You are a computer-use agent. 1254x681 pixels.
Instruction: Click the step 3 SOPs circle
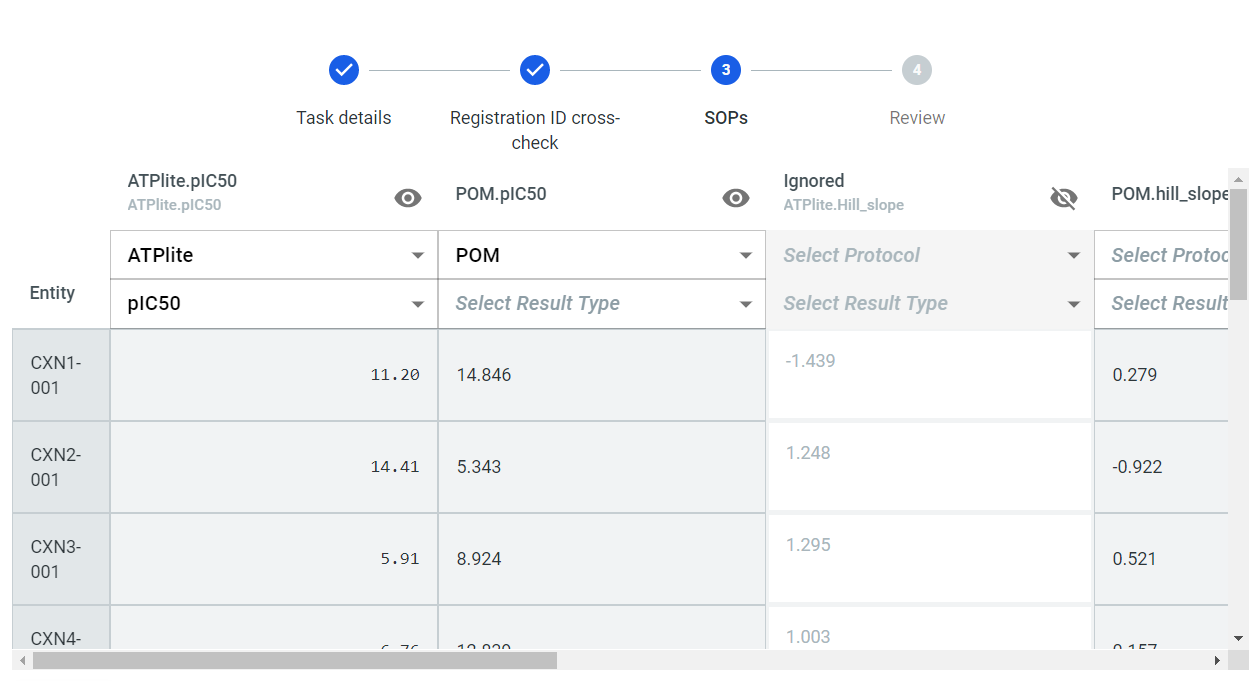coord(726,70)
